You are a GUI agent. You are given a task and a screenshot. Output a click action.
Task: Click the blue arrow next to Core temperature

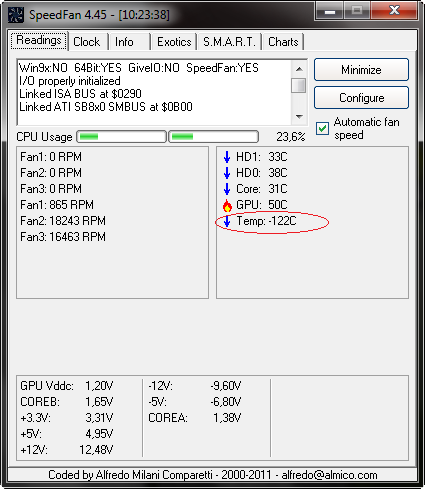(x=227, y=189)
